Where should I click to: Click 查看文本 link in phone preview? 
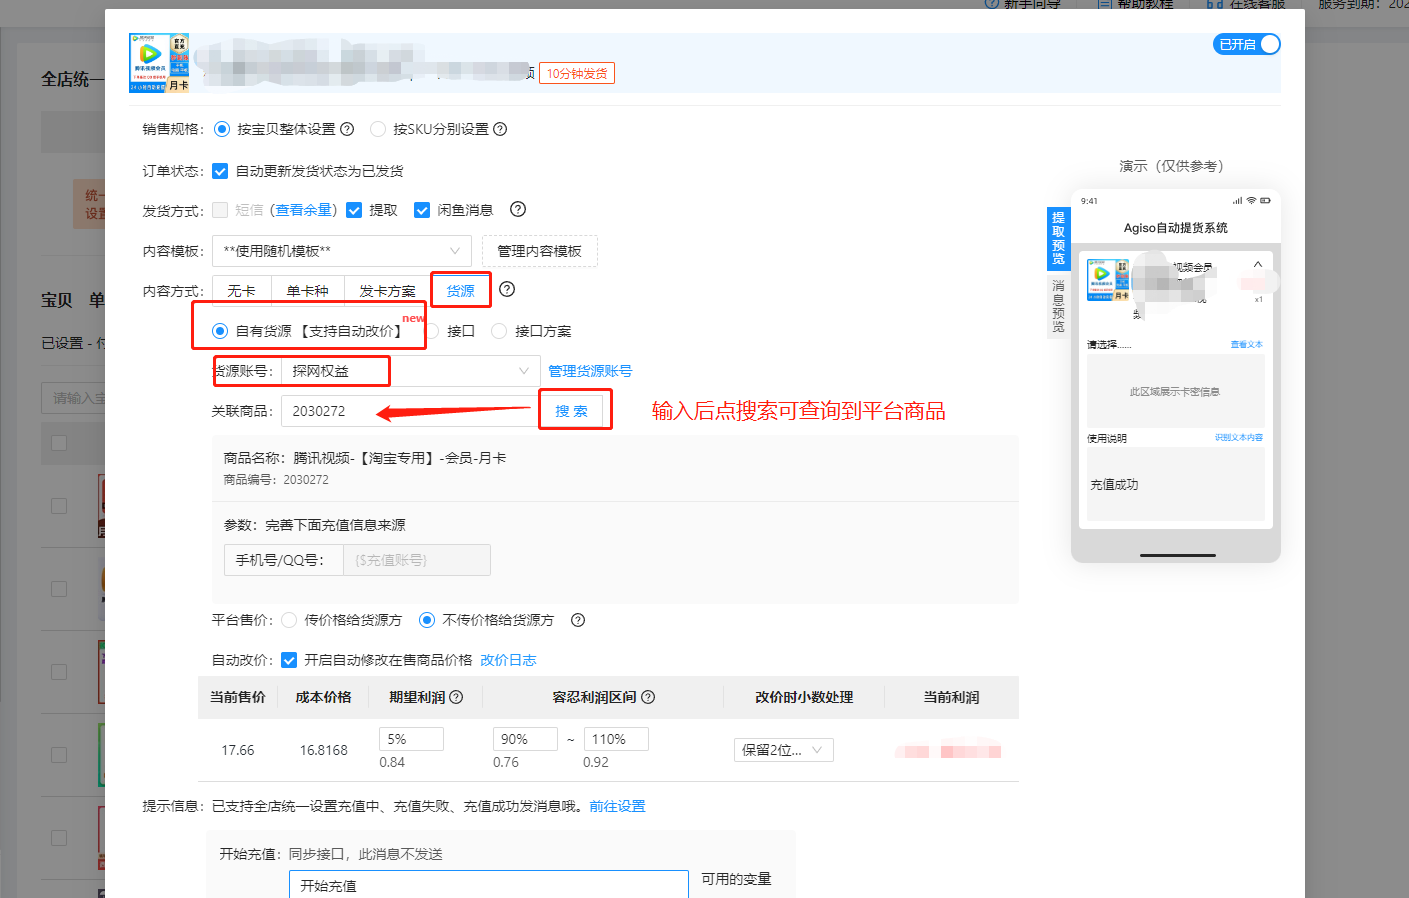tap(1246, 344)
